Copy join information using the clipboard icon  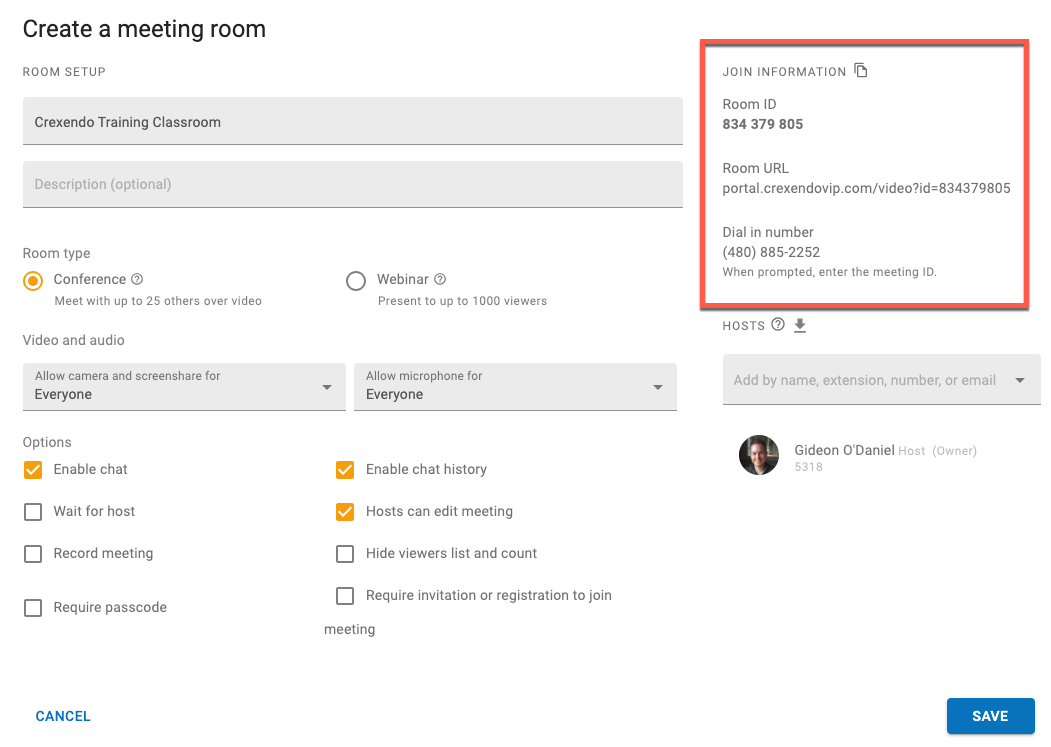tap(861, 70)
